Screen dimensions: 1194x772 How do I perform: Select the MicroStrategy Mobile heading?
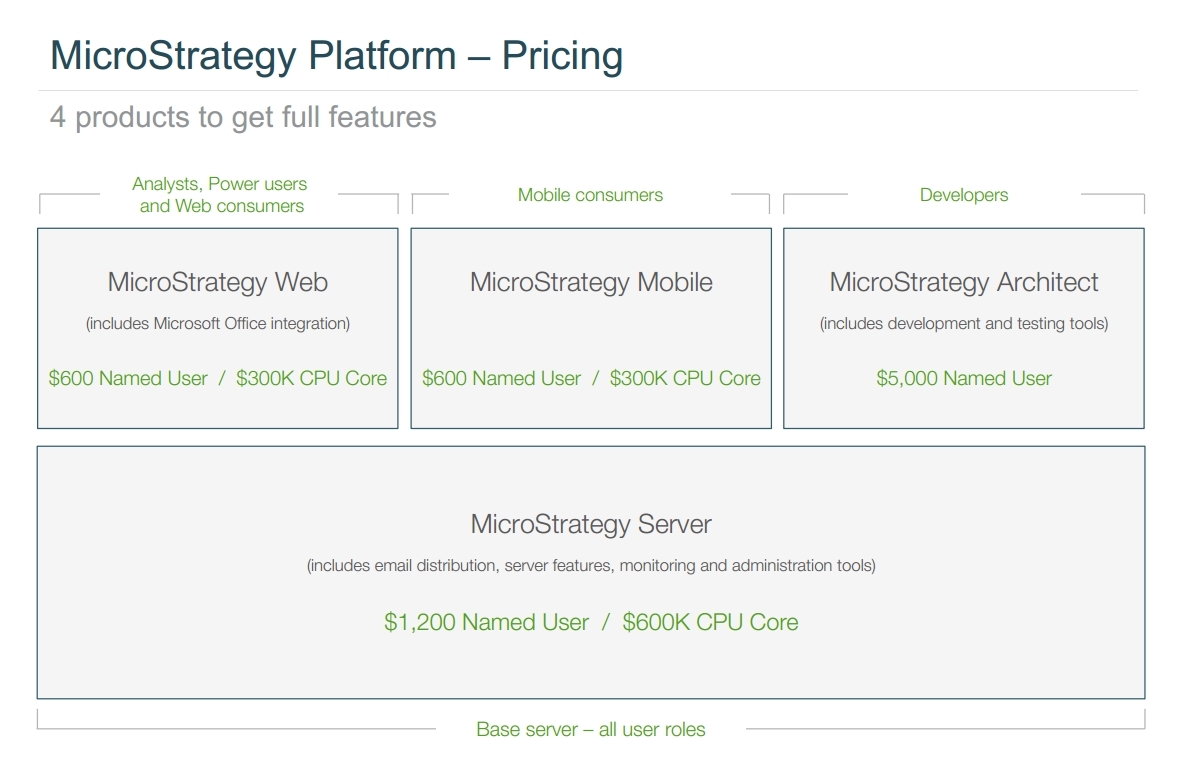591,282
